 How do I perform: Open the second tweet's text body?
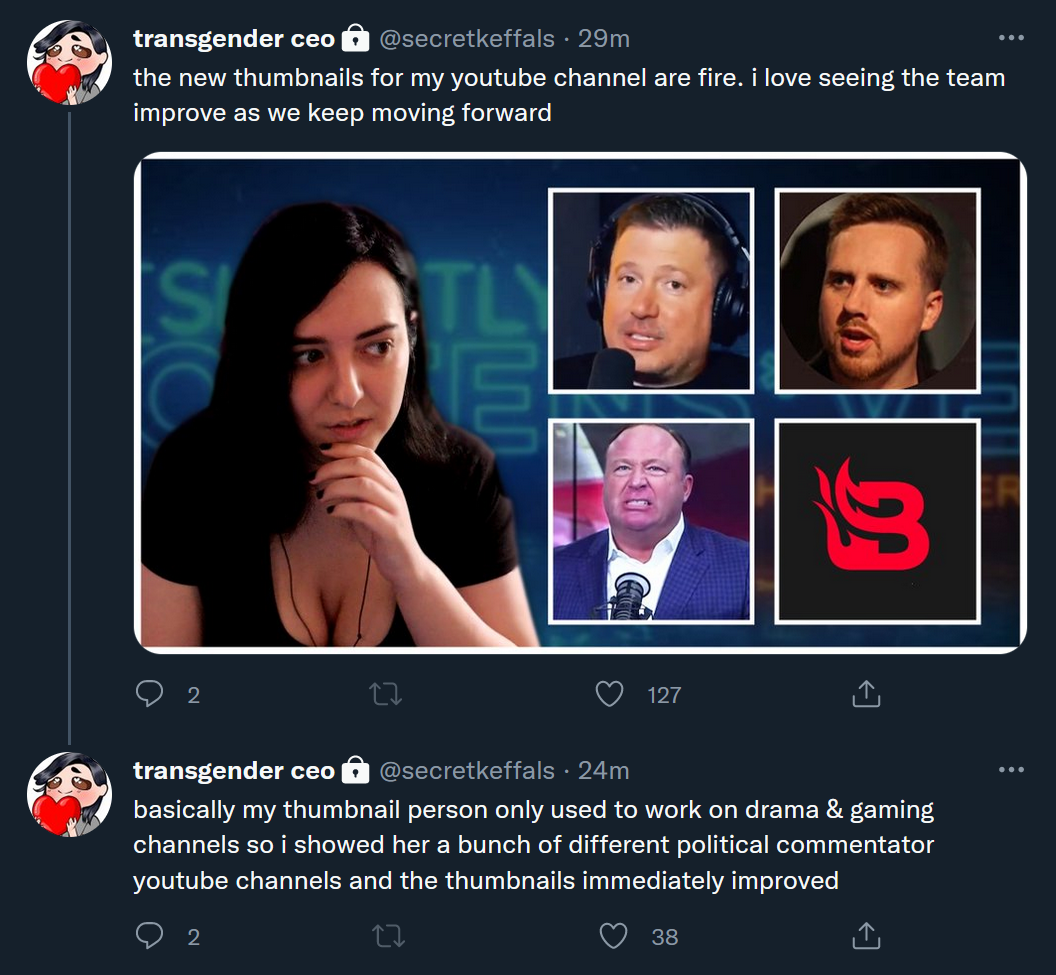[533, 845]
